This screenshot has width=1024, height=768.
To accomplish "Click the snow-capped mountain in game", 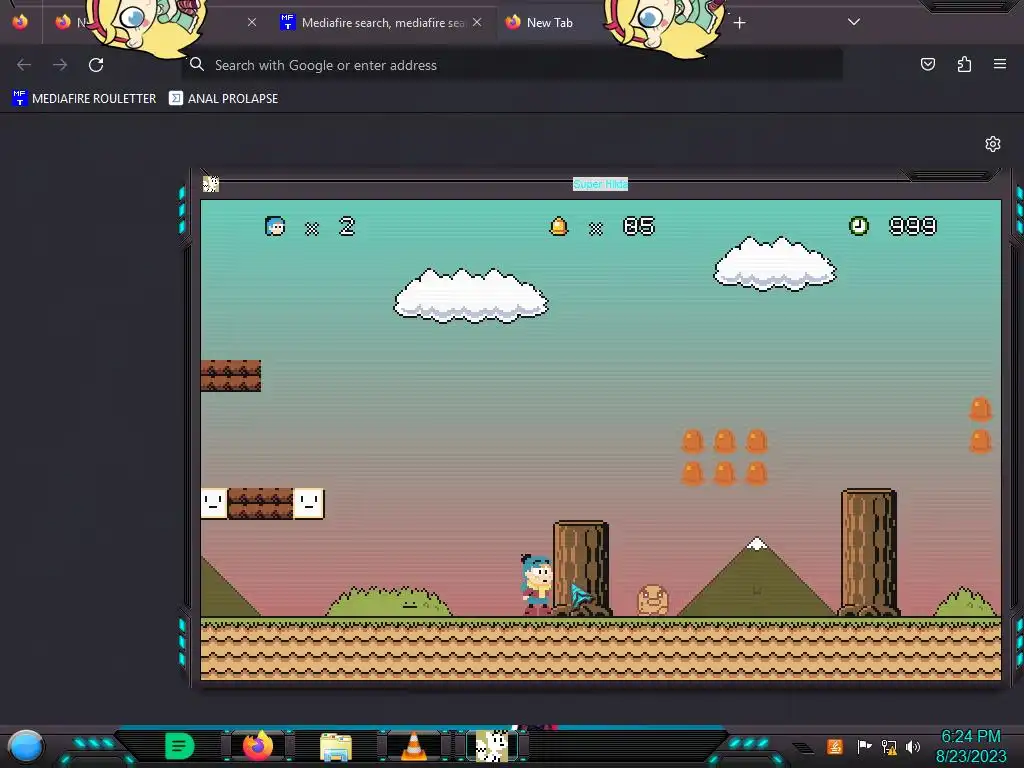I will [x=756, y=577].
